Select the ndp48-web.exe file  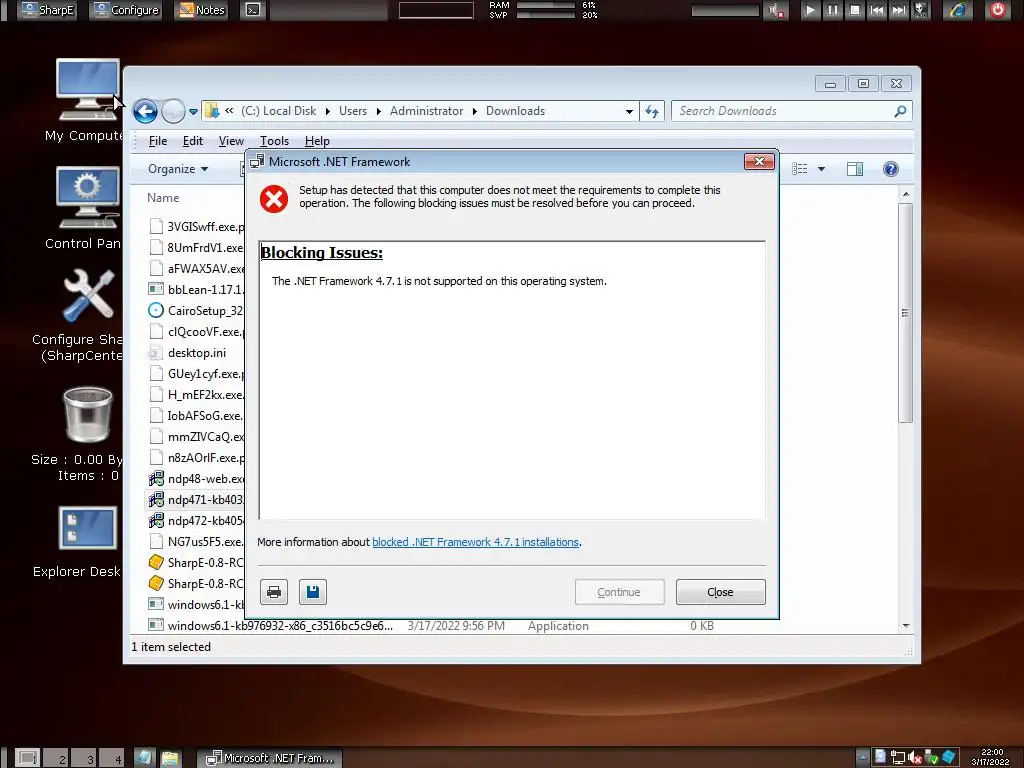[196, 479]
